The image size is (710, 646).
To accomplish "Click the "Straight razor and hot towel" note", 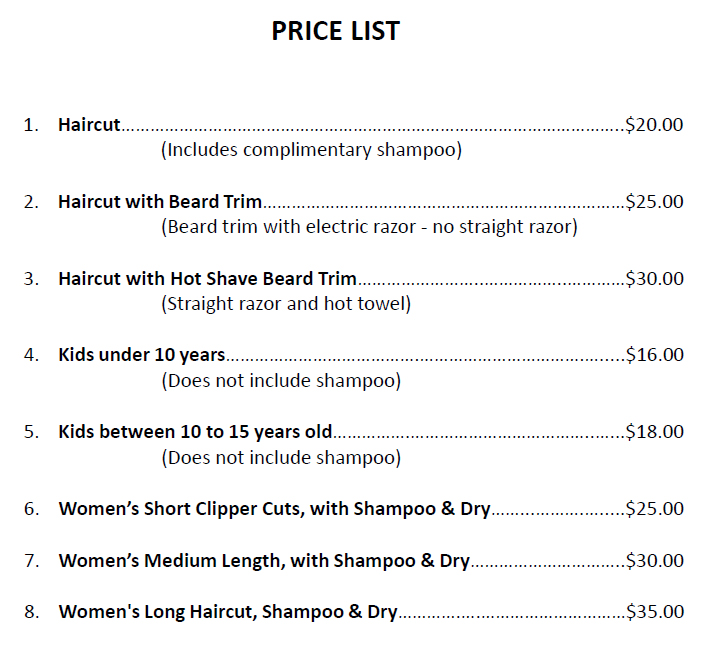I will click(x=286, y=303).
